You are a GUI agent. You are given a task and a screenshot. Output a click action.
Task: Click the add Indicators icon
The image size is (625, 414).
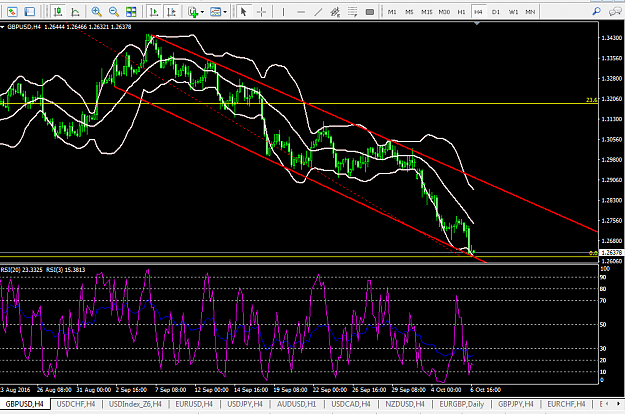click(193, 12)
